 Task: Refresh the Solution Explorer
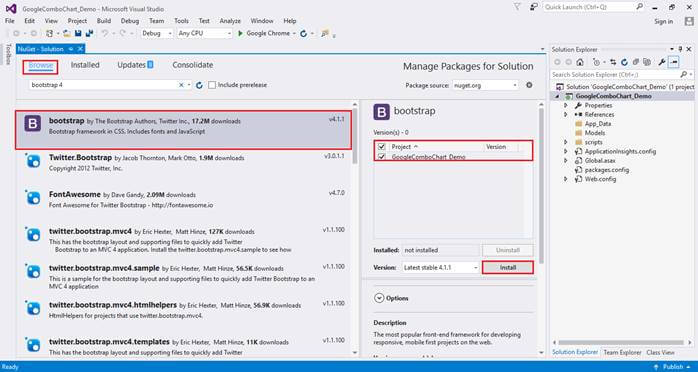pos(624,62)
